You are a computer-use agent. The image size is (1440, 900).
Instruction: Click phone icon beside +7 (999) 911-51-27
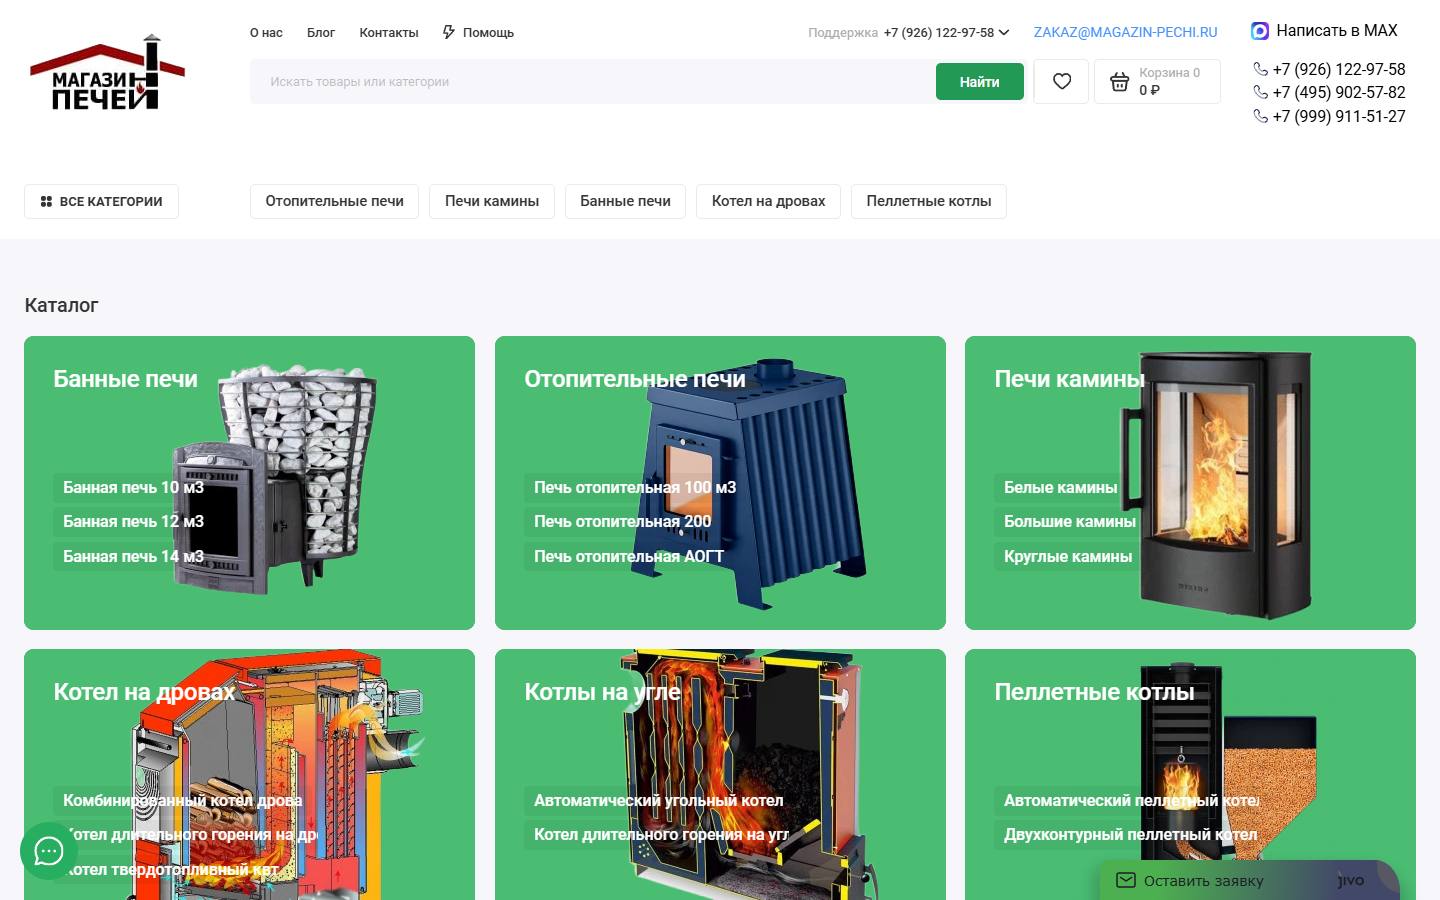pos(1260,116)
